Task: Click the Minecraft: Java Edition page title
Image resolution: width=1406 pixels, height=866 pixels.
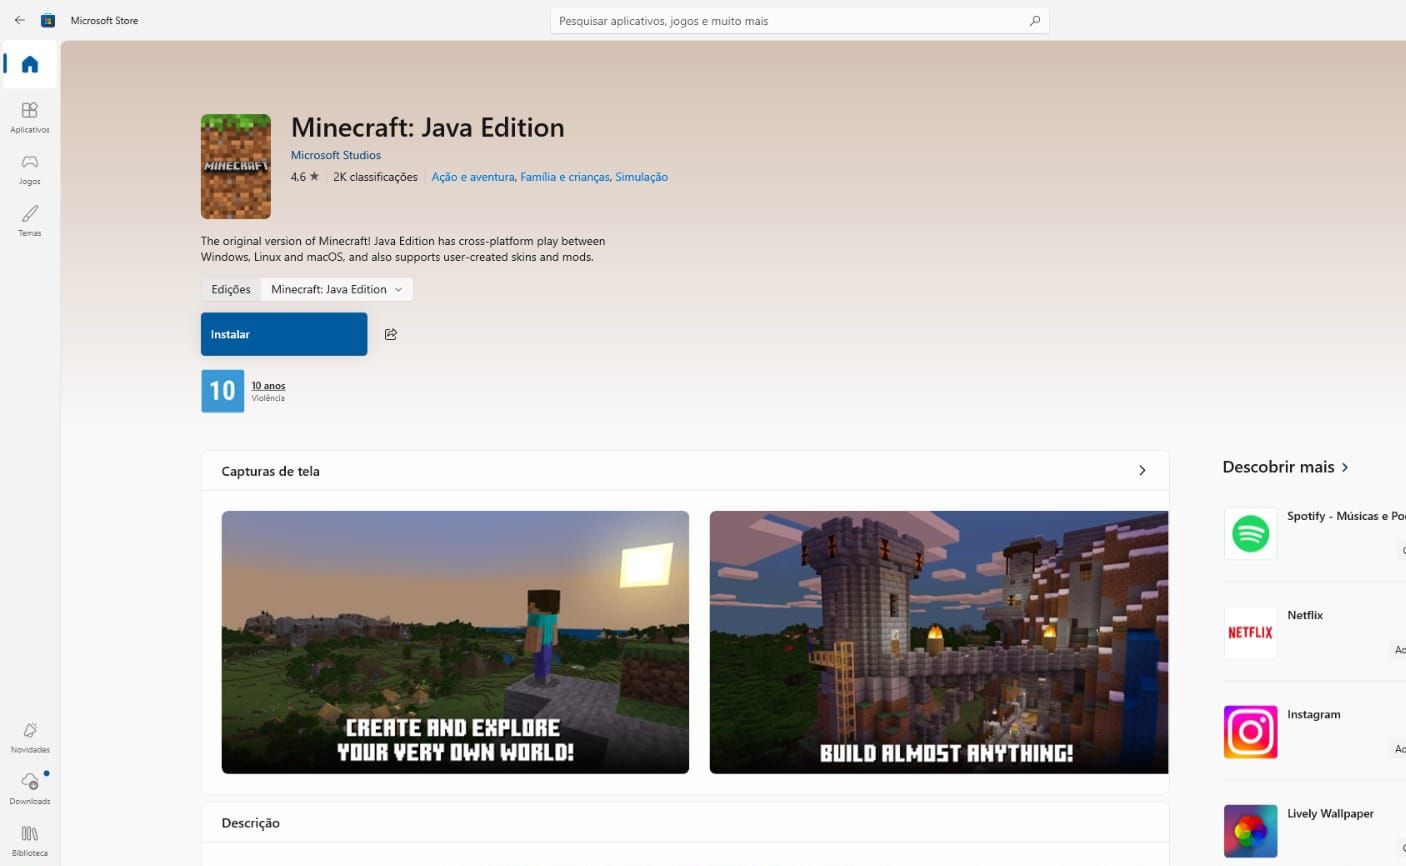Action: click(428, 128)
